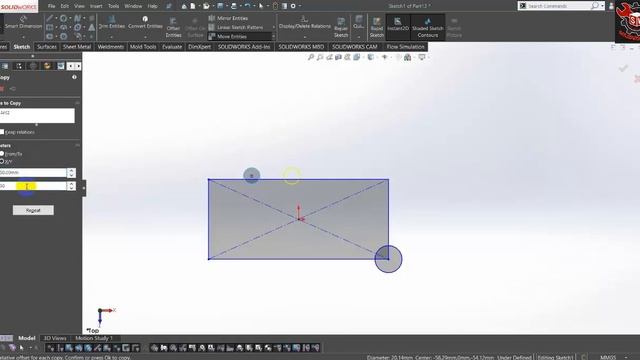The height and width of the screenshot is (360, 640).
Task: Select Mirror Entities in the ribbon
Action: click(228, 18)
